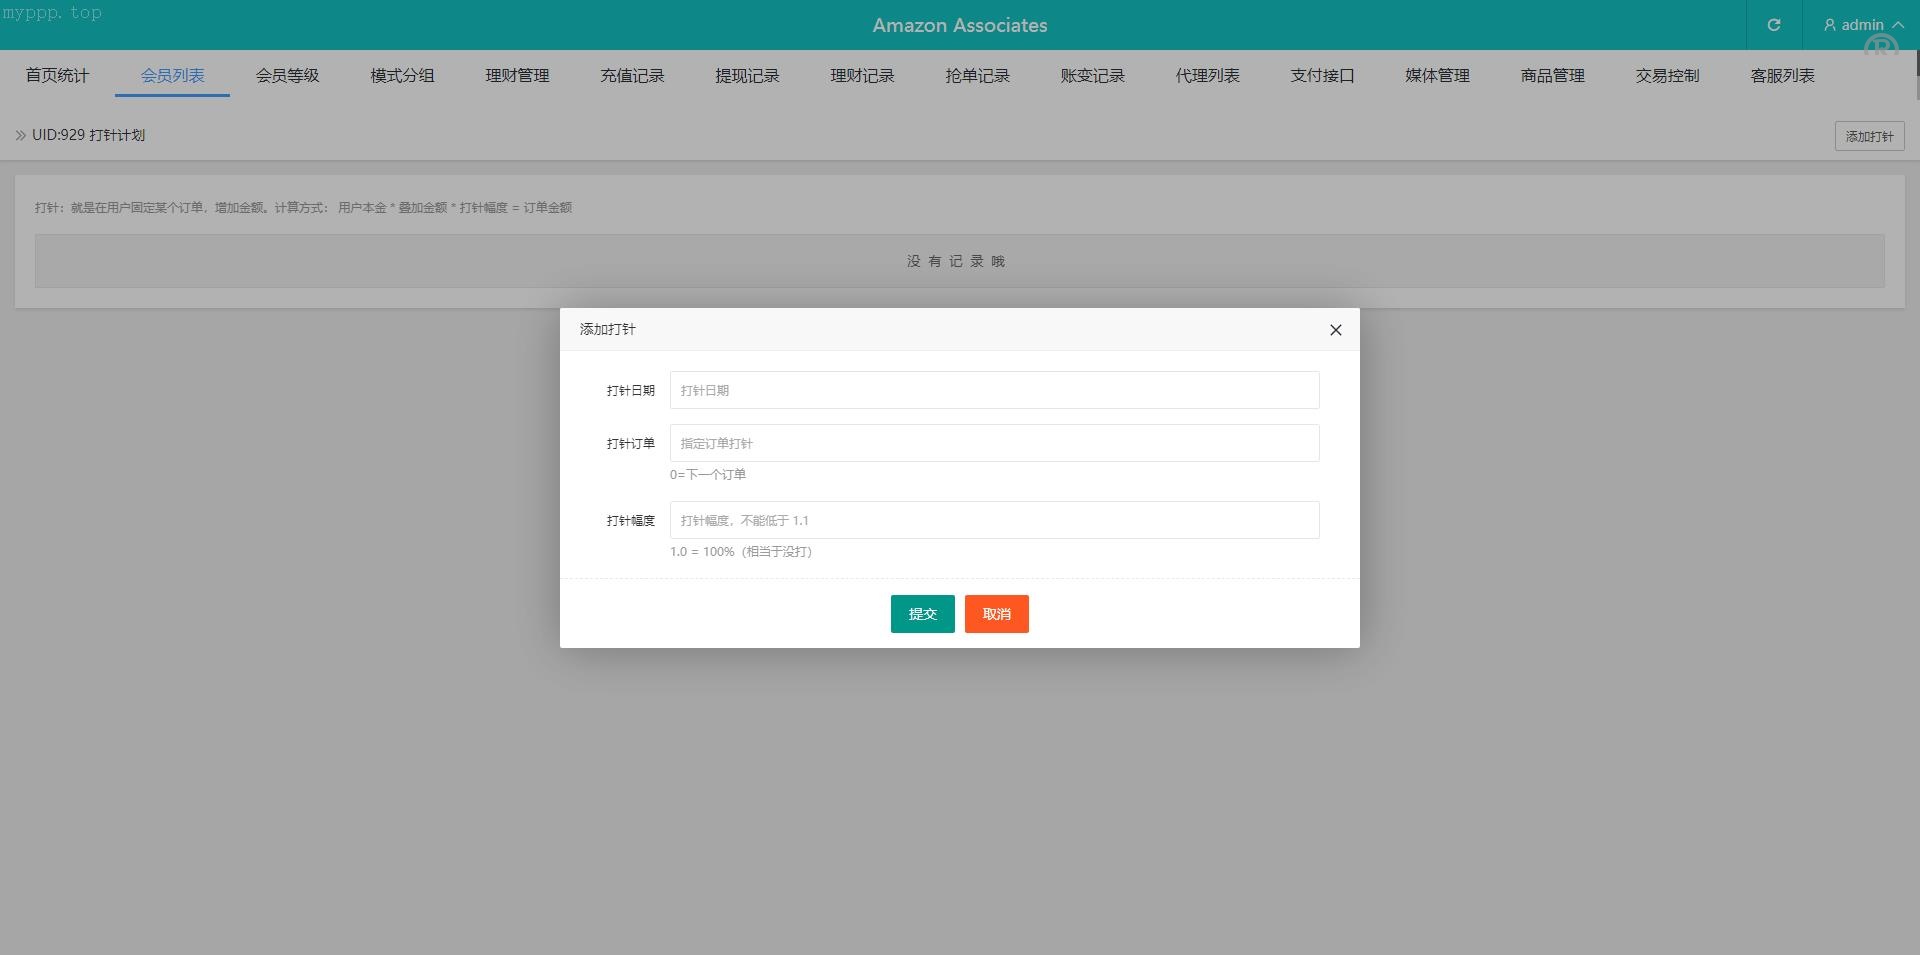The height and width of the screenshot is (955, 1920).
Task: Select the 打针幅度 input field
Action: click(994, 520)
